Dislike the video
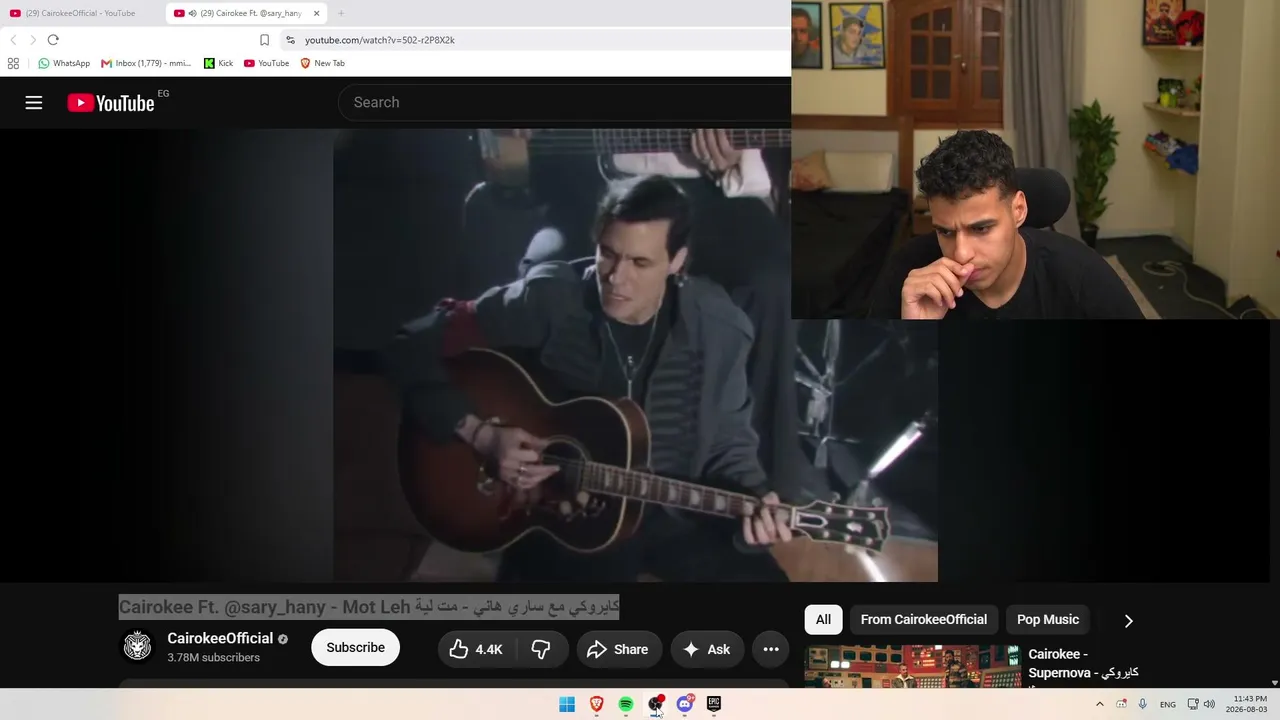The width and height of the screenshot is (1280, 720). tap(541, 649)
